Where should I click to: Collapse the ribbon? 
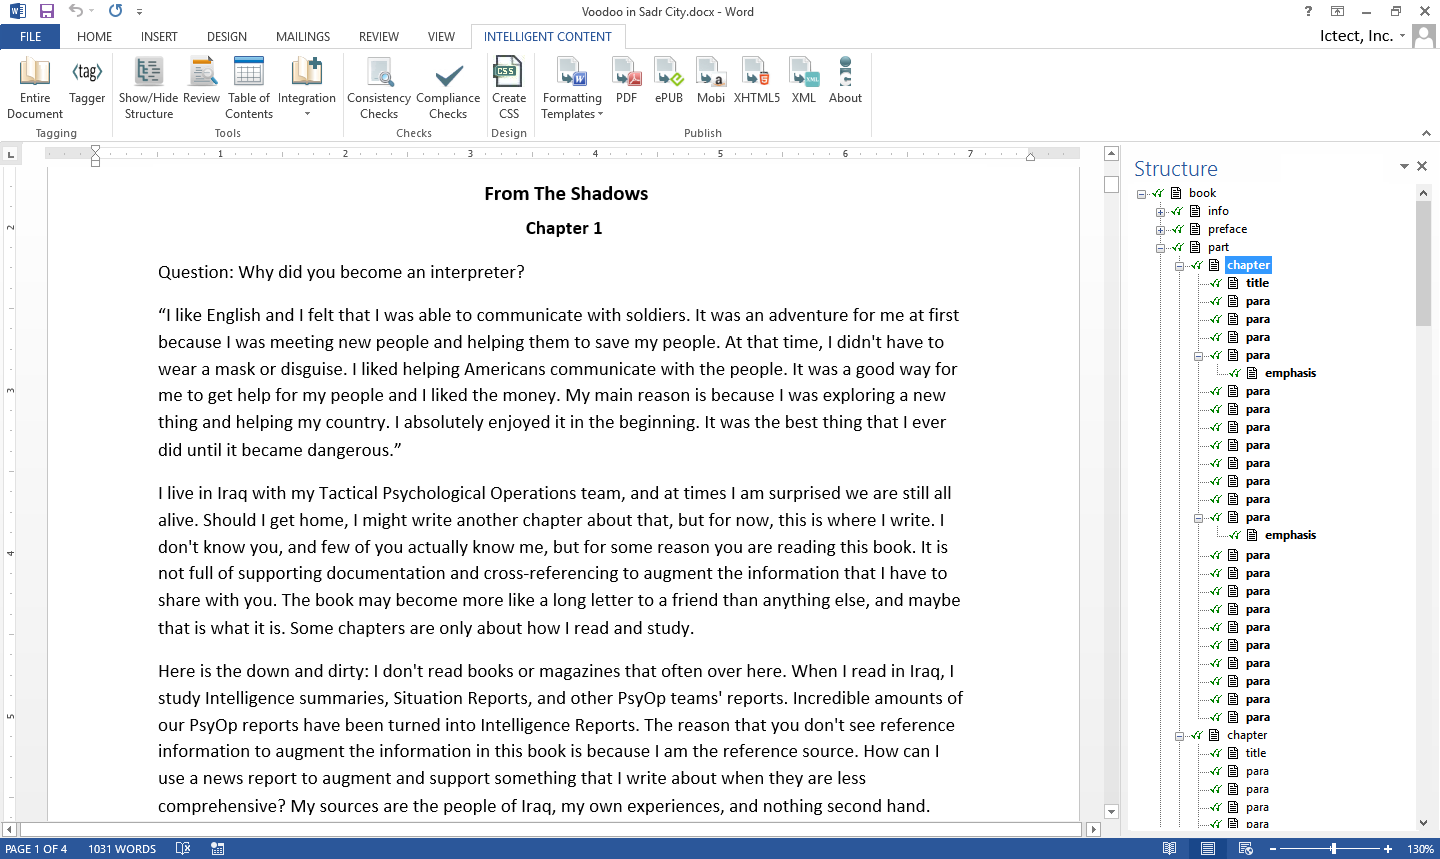coord(1426,133)
